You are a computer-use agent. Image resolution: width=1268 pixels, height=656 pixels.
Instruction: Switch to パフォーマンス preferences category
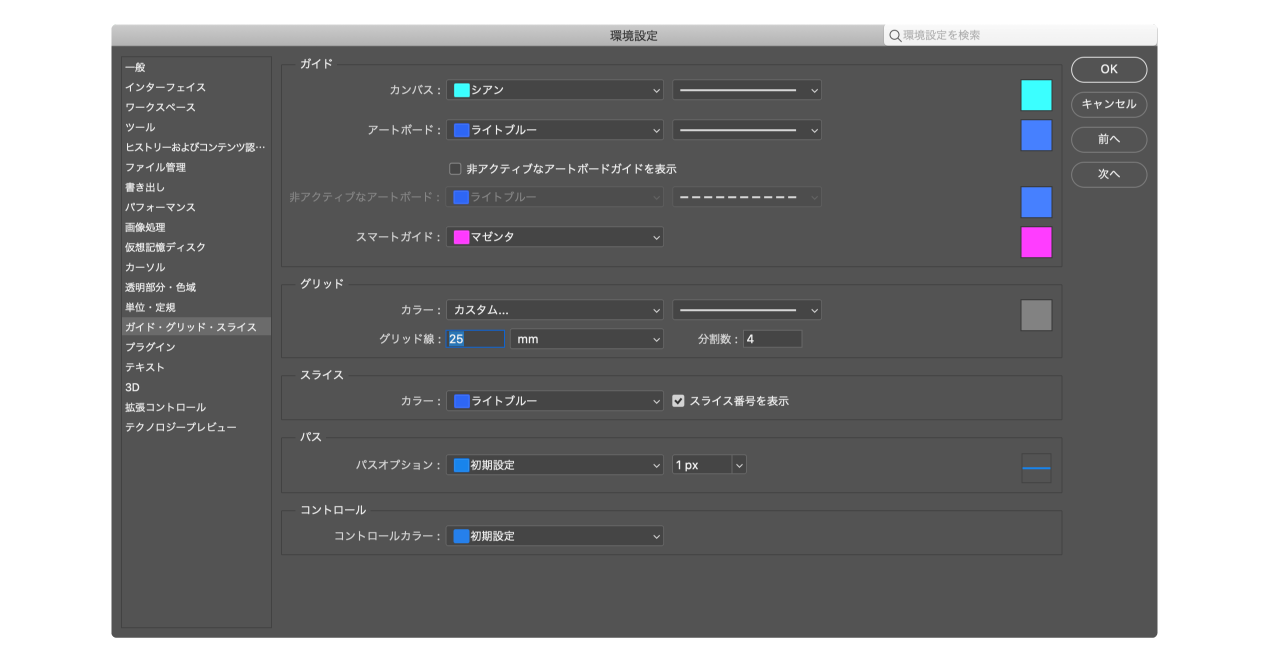click(160, 207)
